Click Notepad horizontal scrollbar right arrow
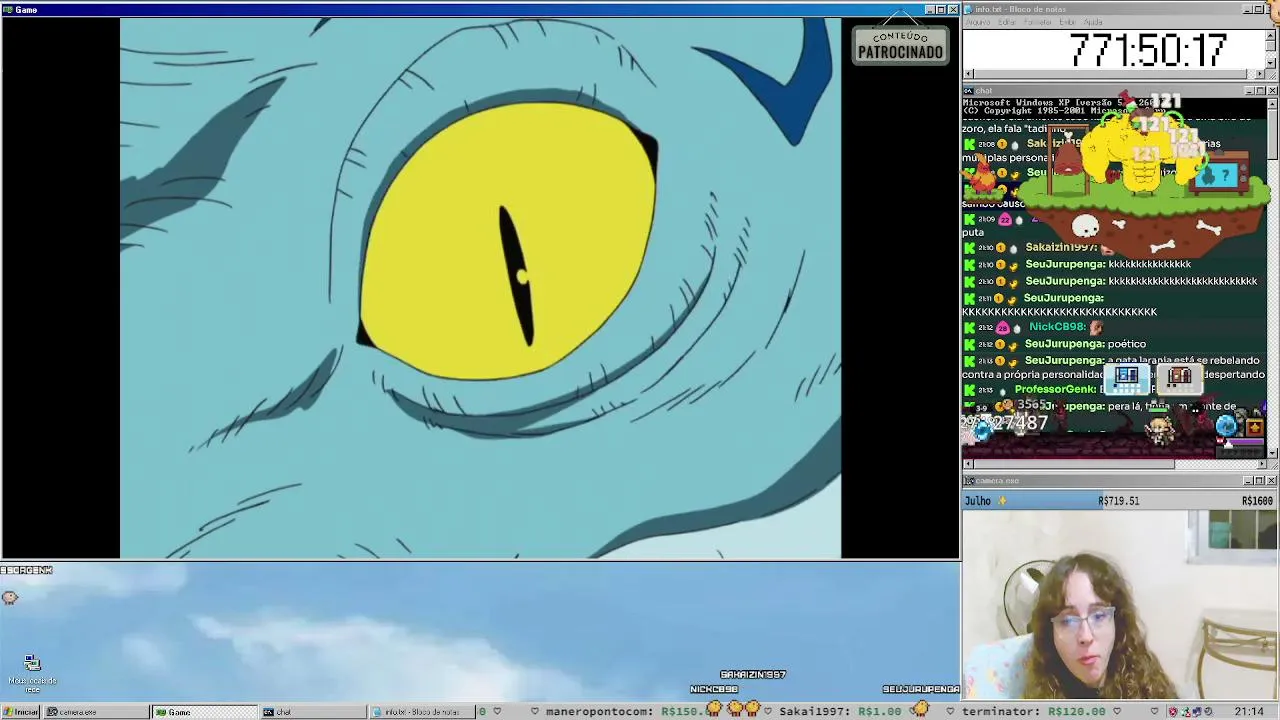1280x720 pixels. (x=1260, y=74)
